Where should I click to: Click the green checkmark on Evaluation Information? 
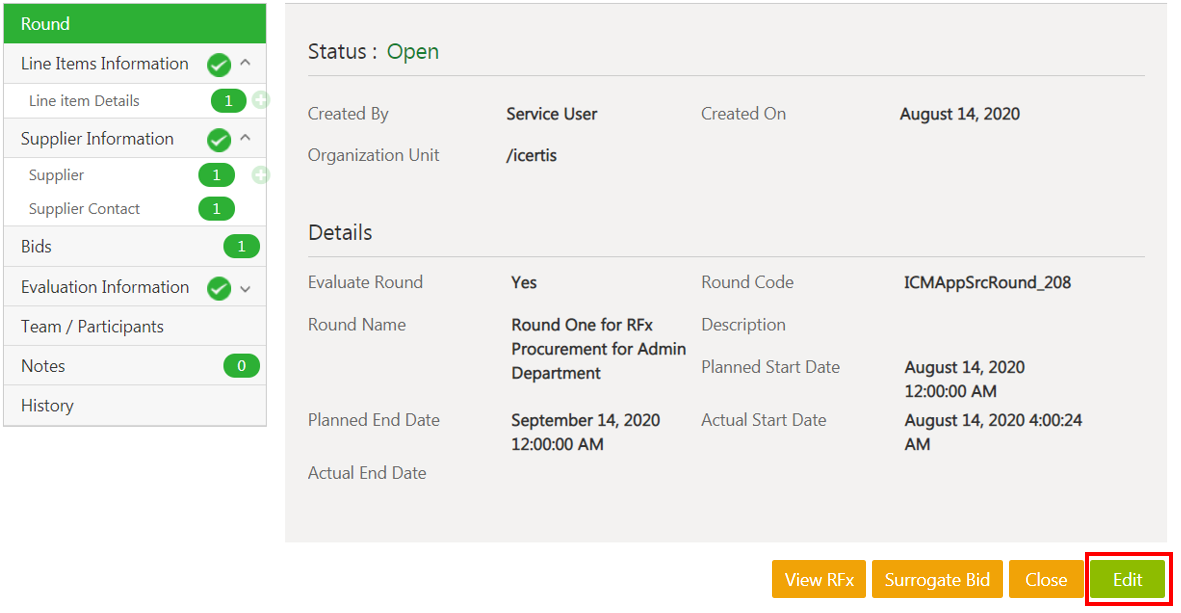tap(219, 288)
